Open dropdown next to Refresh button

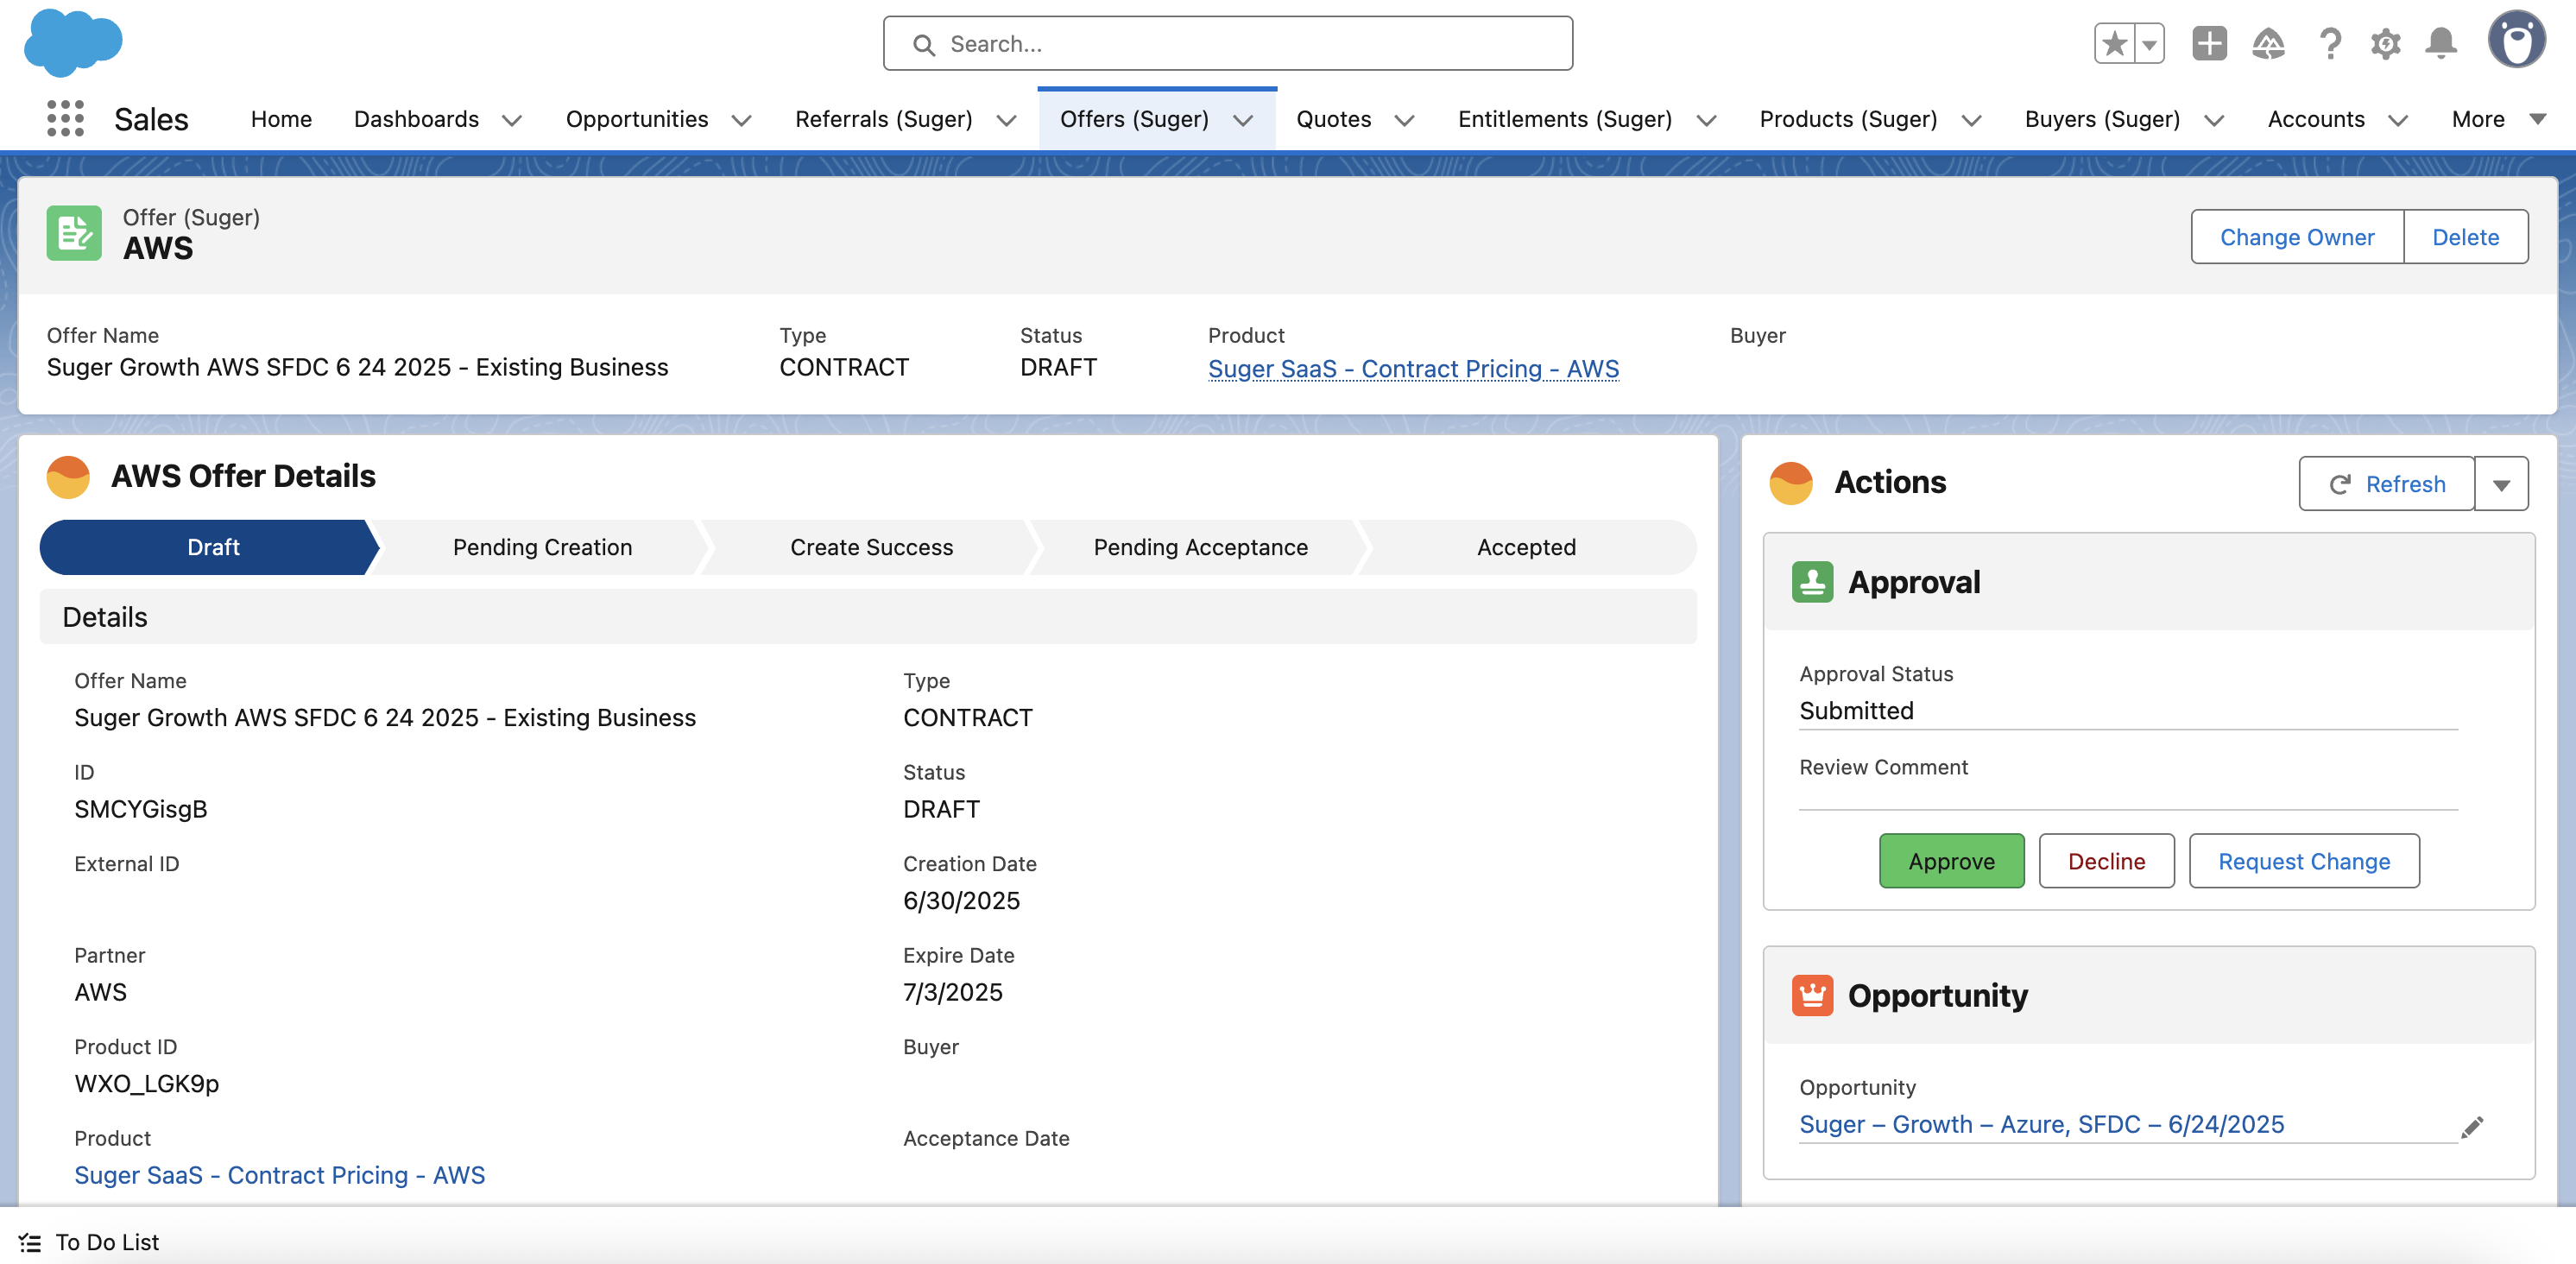(2501, 484)
